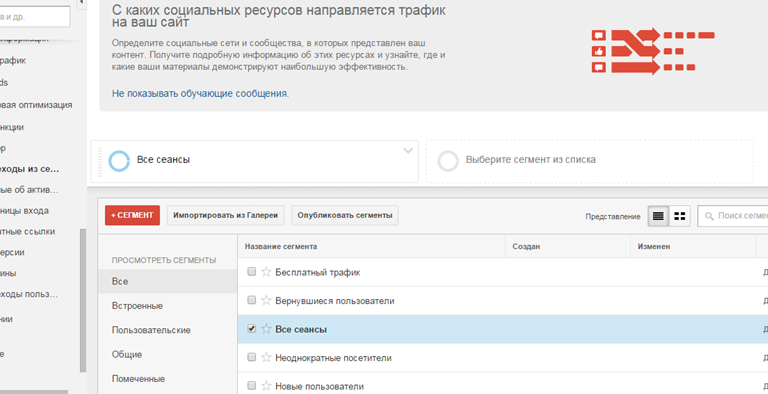Click the Вернувшиеся пользователи segment name
Image resolution: width=768 pixels, height=394 pixels.
335,300
